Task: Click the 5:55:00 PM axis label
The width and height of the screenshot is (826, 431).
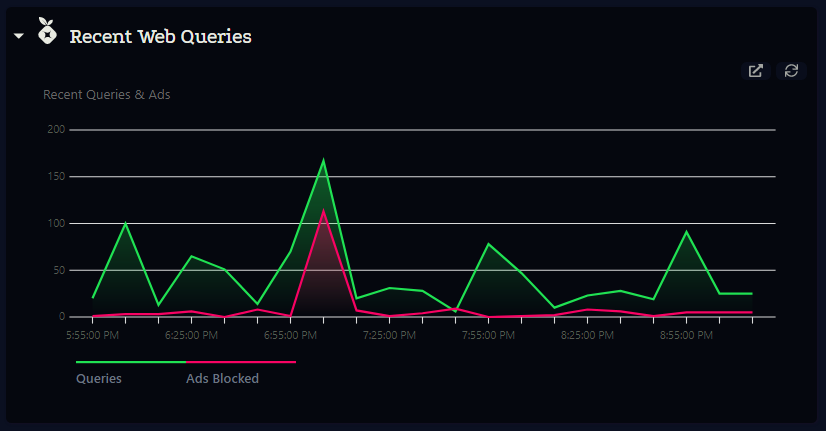Action: 93,336
